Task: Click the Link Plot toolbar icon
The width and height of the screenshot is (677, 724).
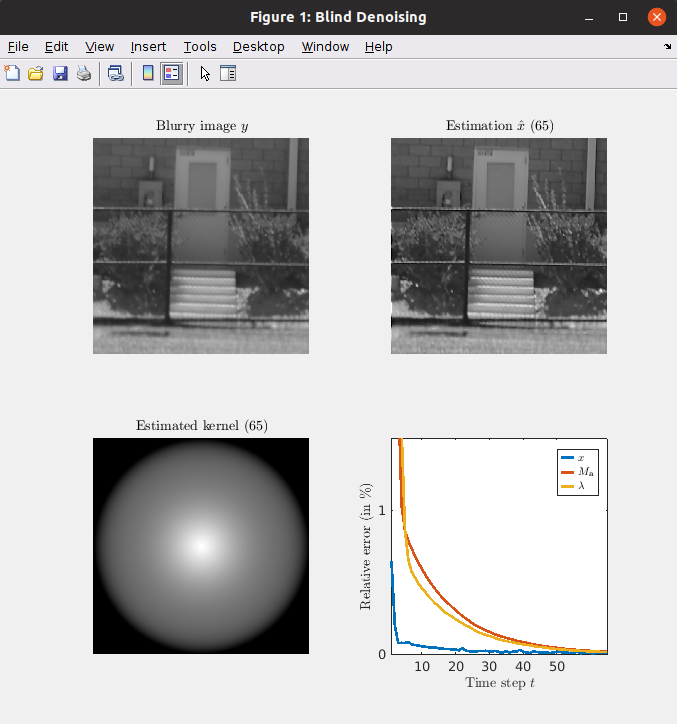Action: (x=115, y=73)
